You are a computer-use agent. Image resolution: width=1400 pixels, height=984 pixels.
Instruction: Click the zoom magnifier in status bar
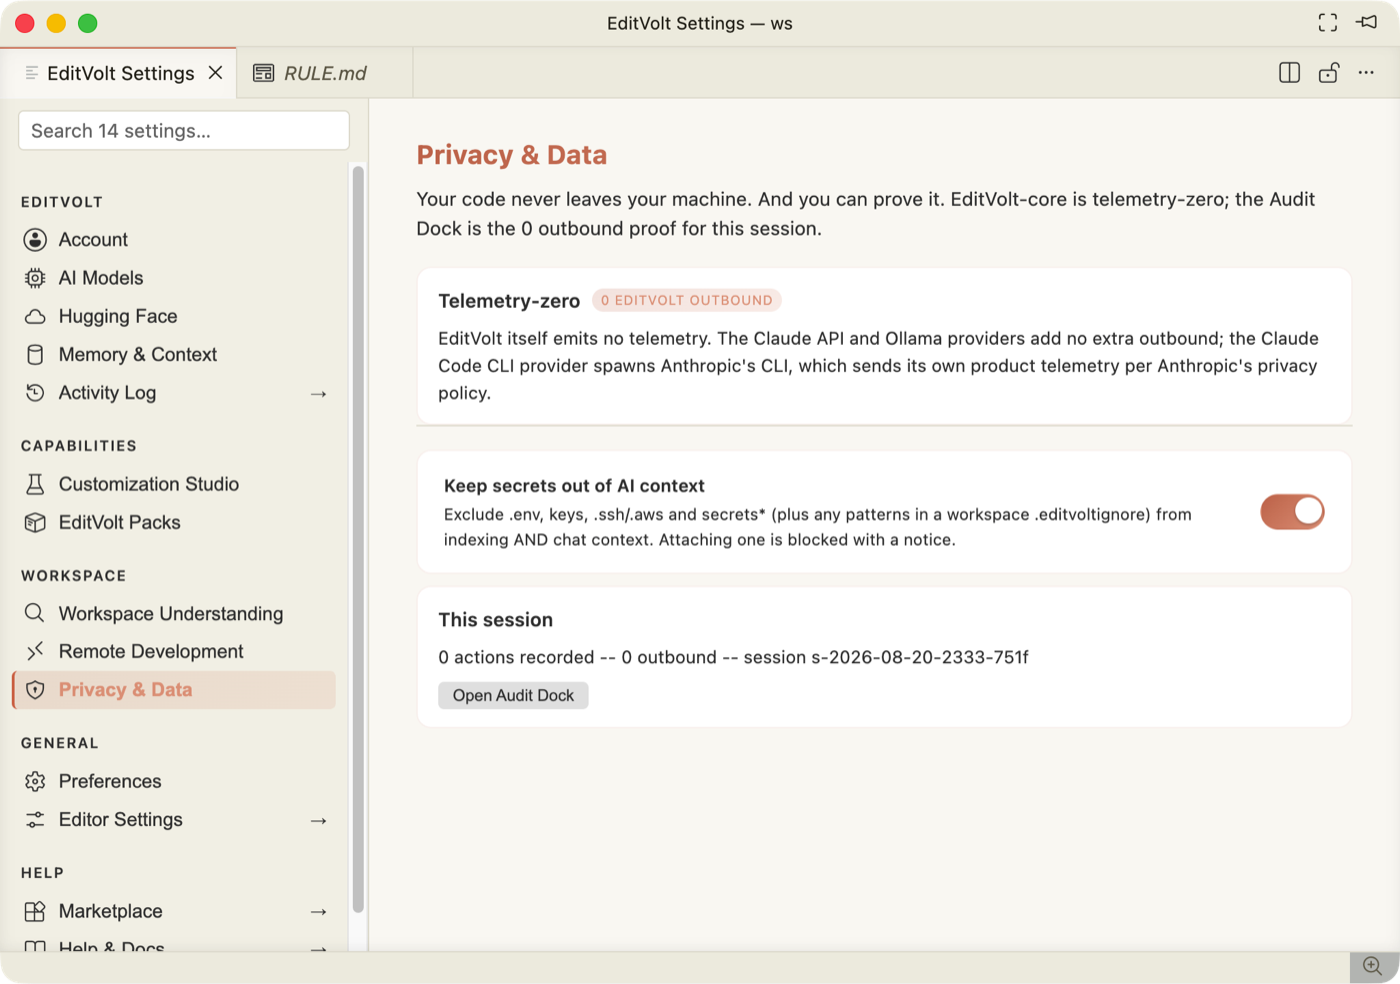(x=1373, y=966)
